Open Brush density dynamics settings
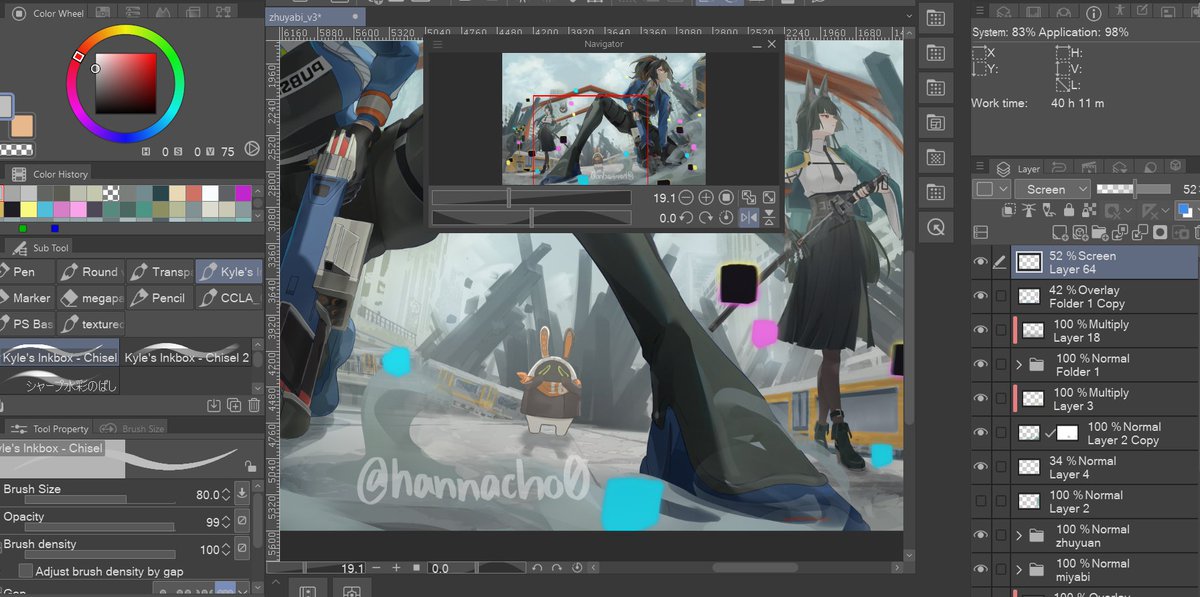The image size is (1200, 597). coord(242,549)
